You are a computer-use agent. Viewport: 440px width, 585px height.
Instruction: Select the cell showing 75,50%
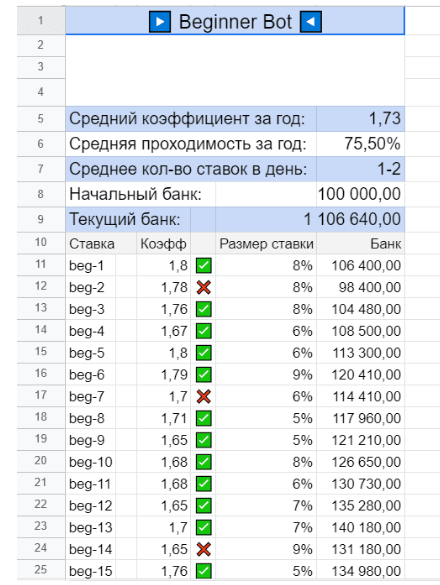(x=361, y=144)
